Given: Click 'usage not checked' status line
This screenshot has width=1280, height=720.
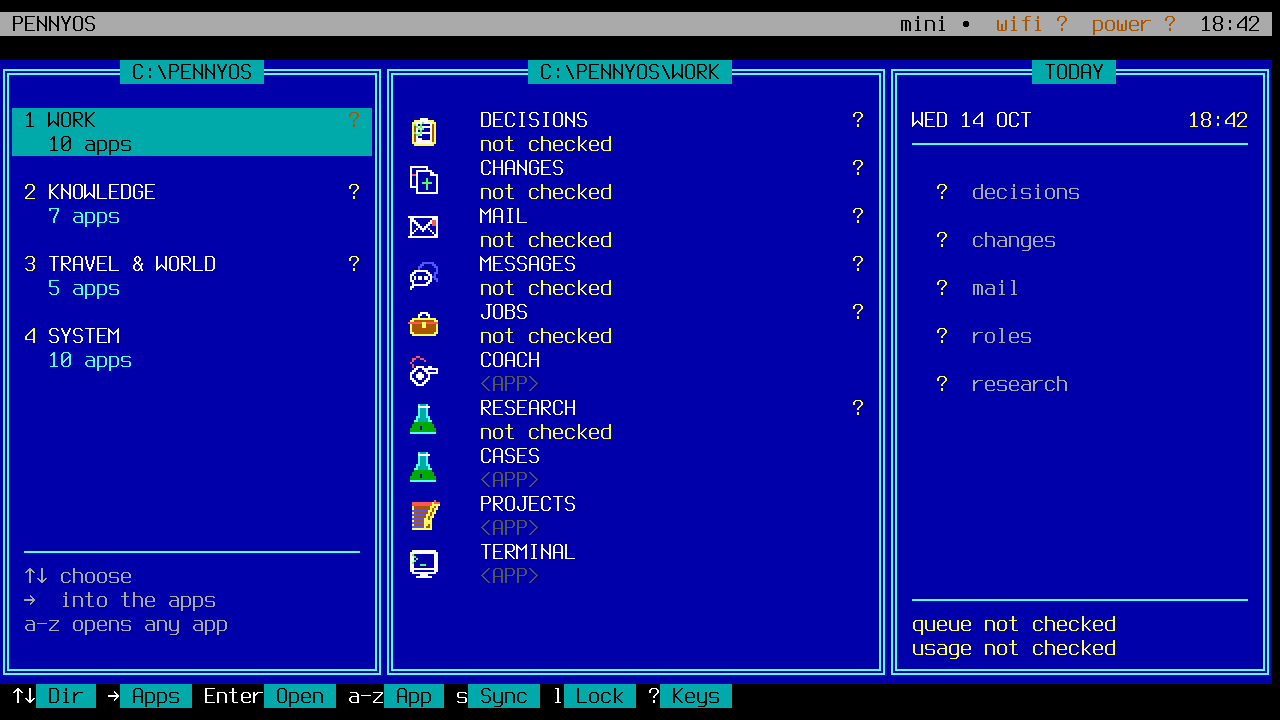Looking at the screenshot, I should [1014, 648].
